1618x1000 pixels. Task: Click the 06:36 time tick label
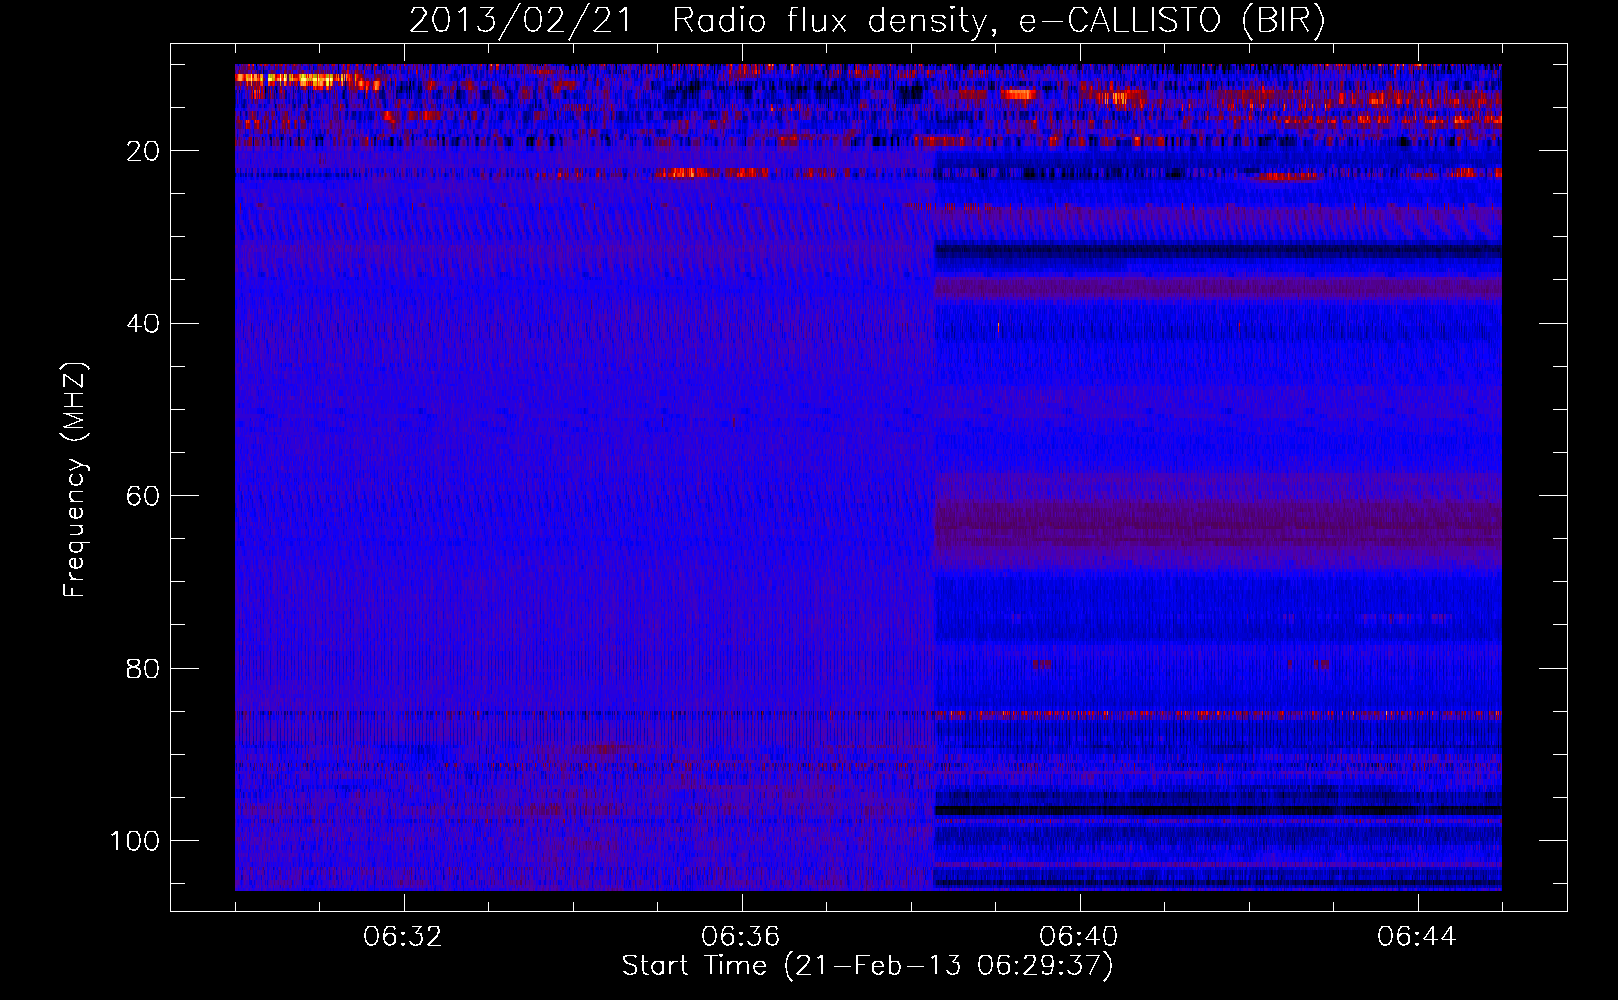[741, 937]
